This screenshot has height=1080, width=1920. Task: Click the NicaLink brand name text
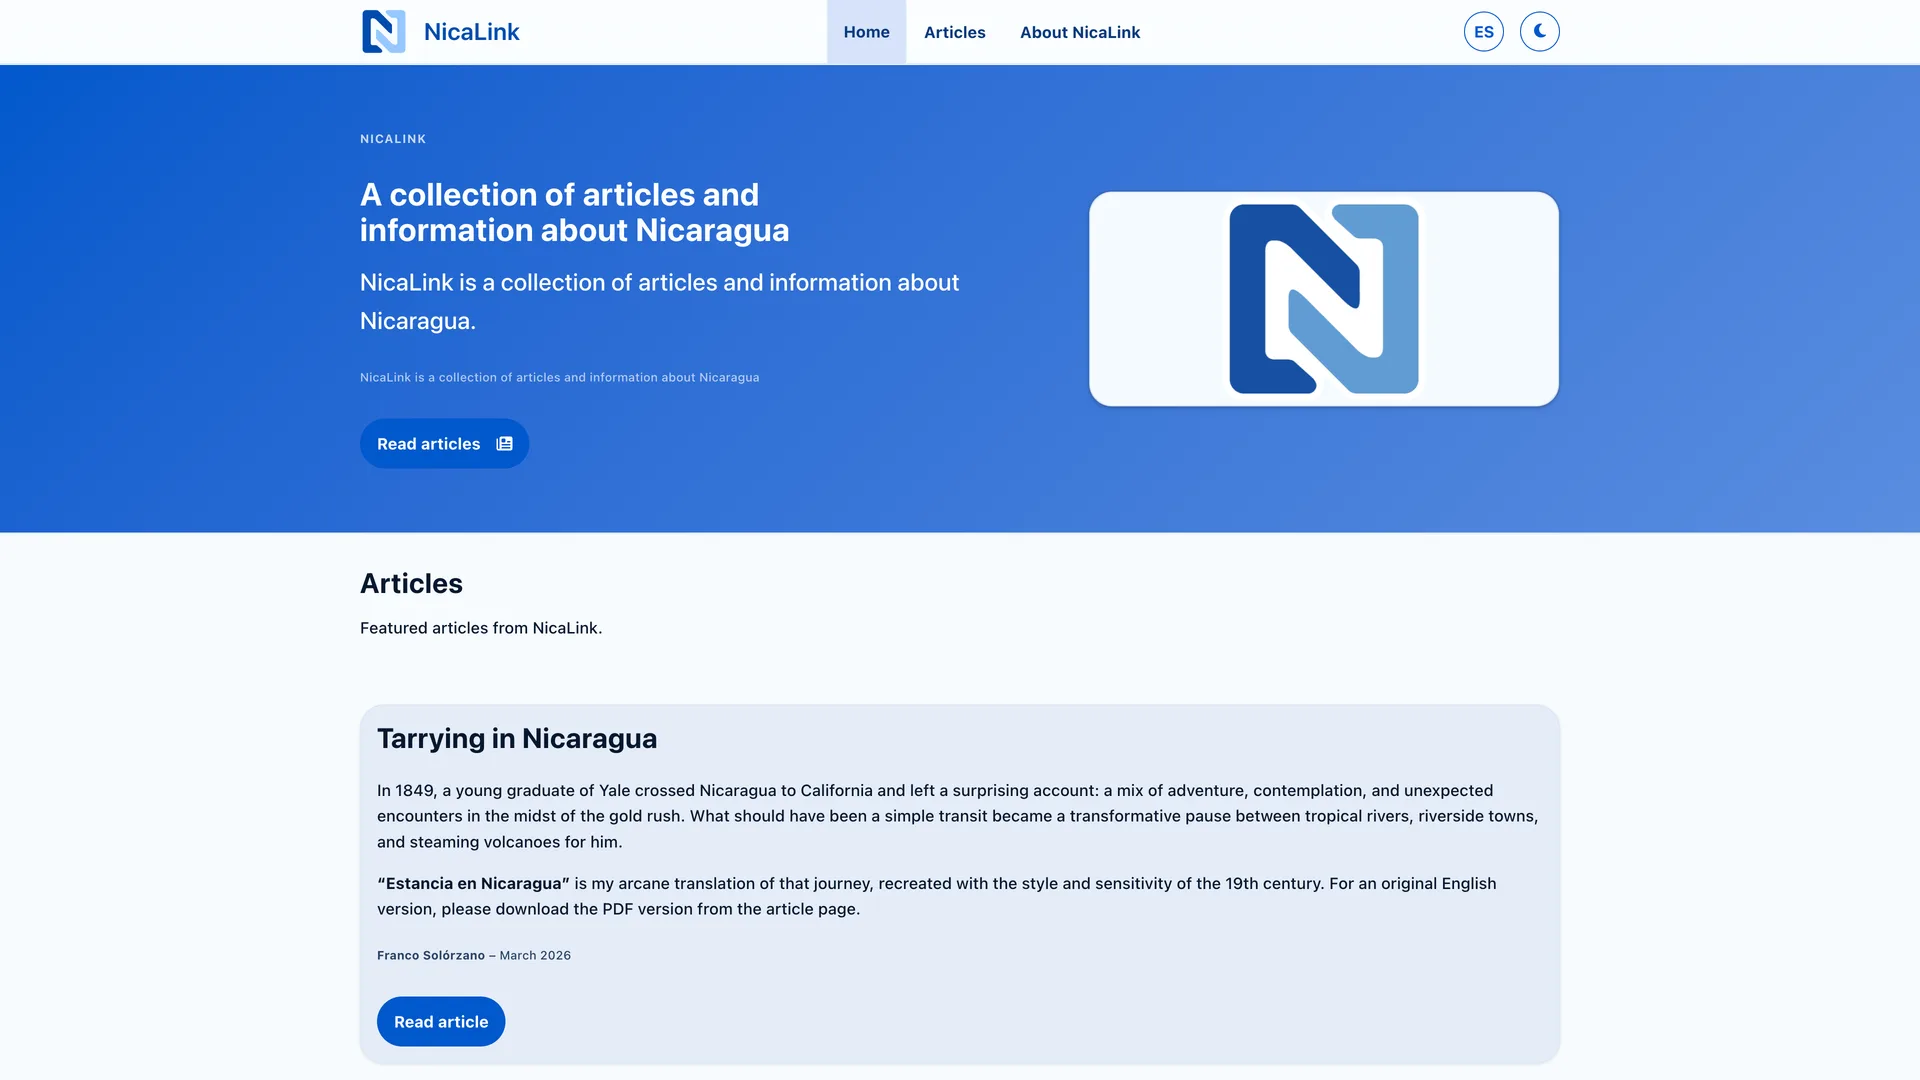pos(471,32)
